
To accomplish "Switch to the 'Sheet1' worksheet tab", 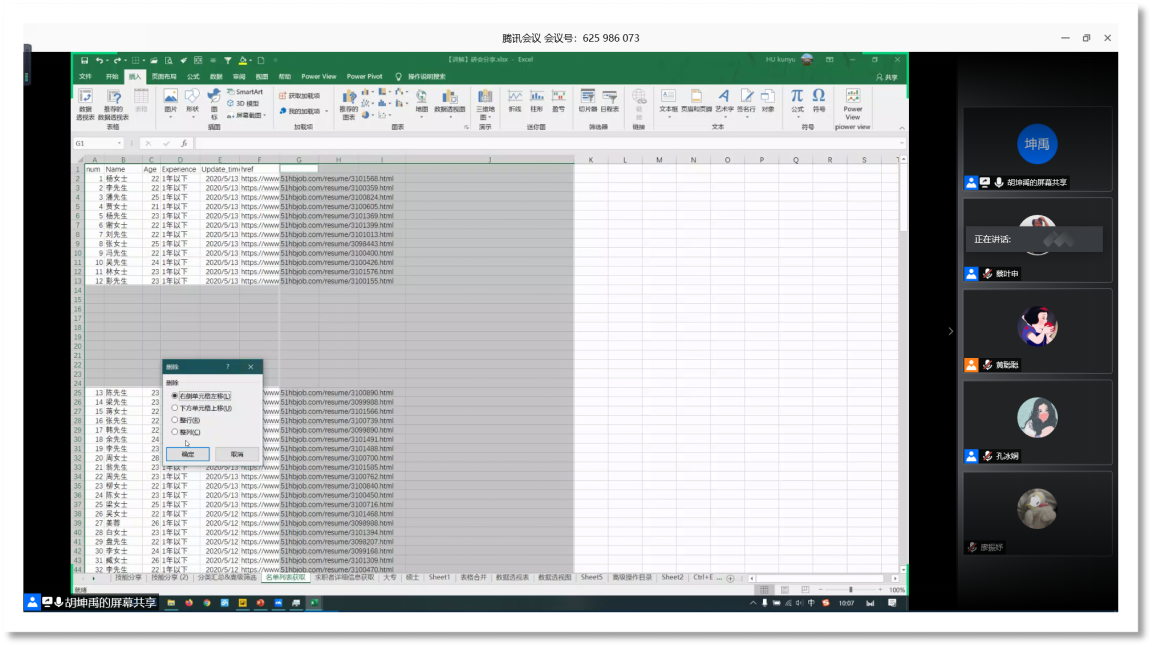I will (439, 577).
